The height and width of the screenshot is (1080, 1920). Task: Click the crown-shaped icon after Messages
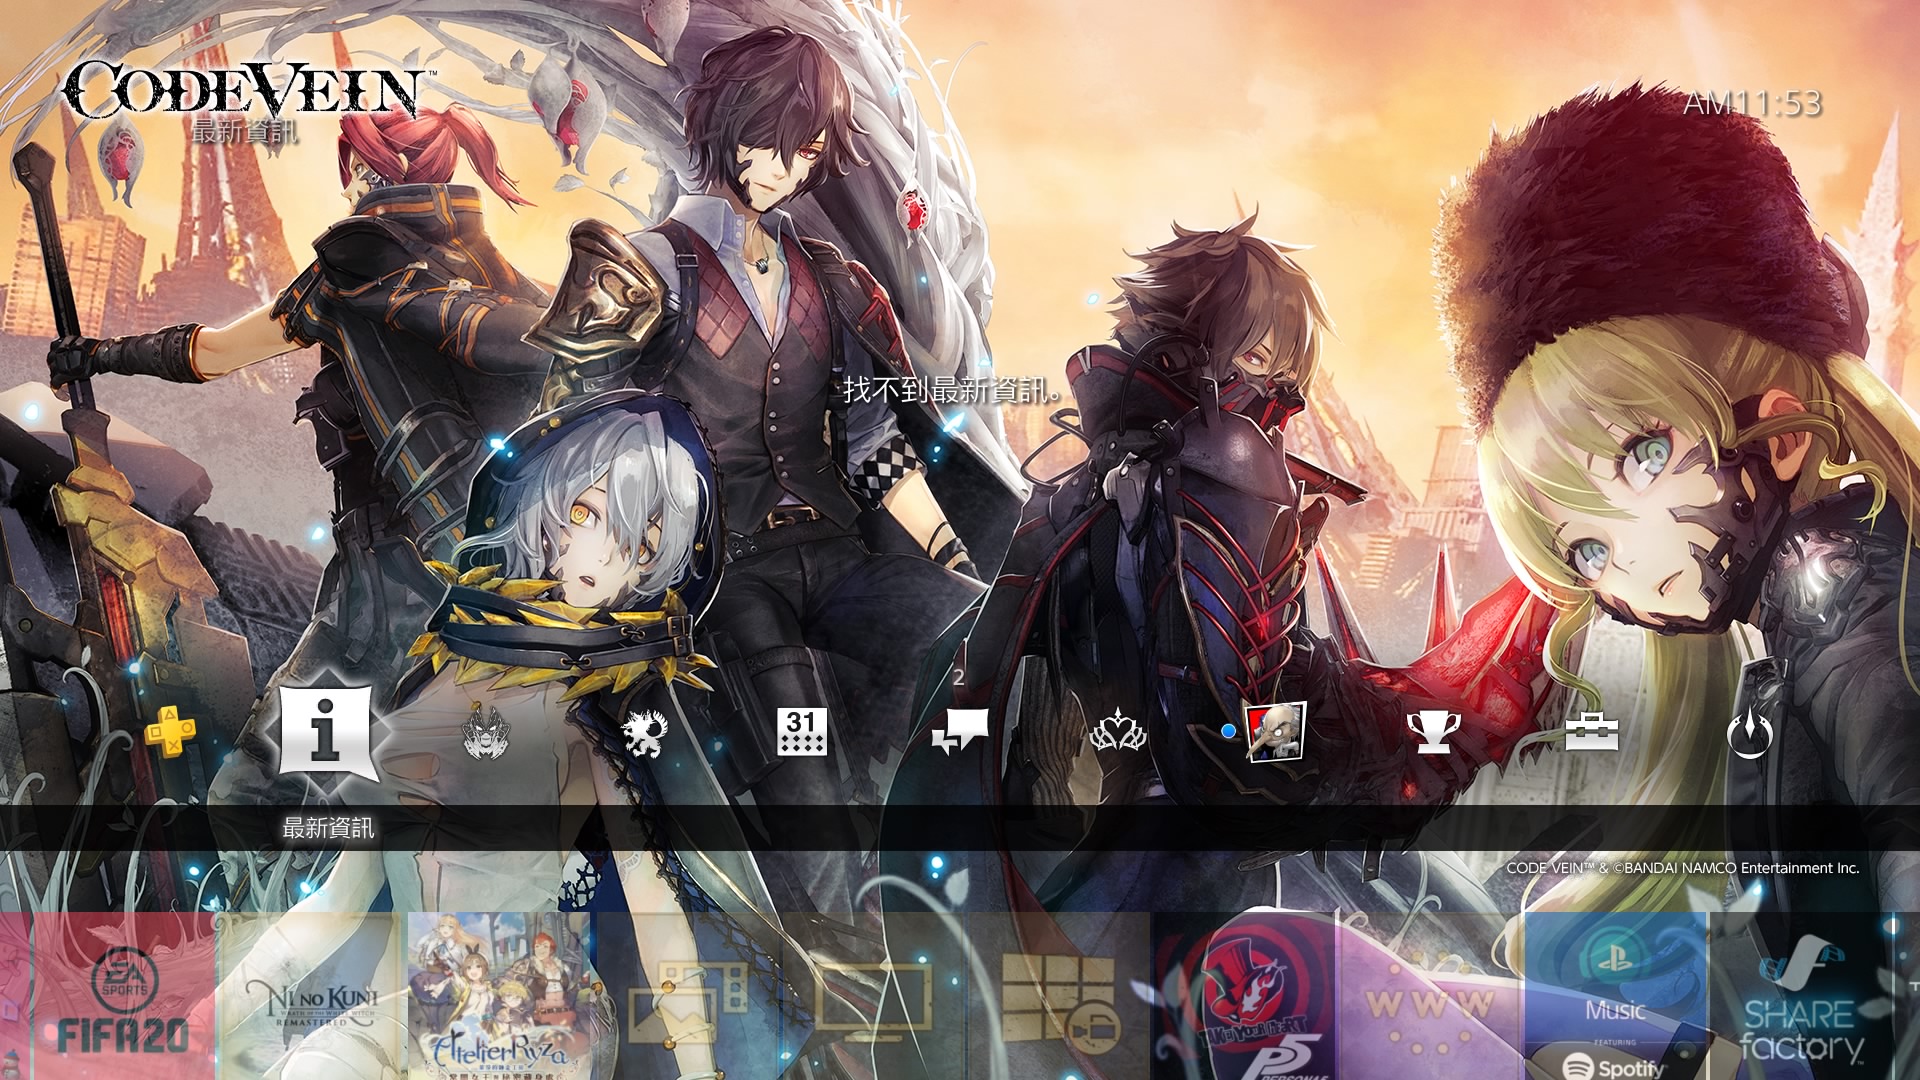1117,735
